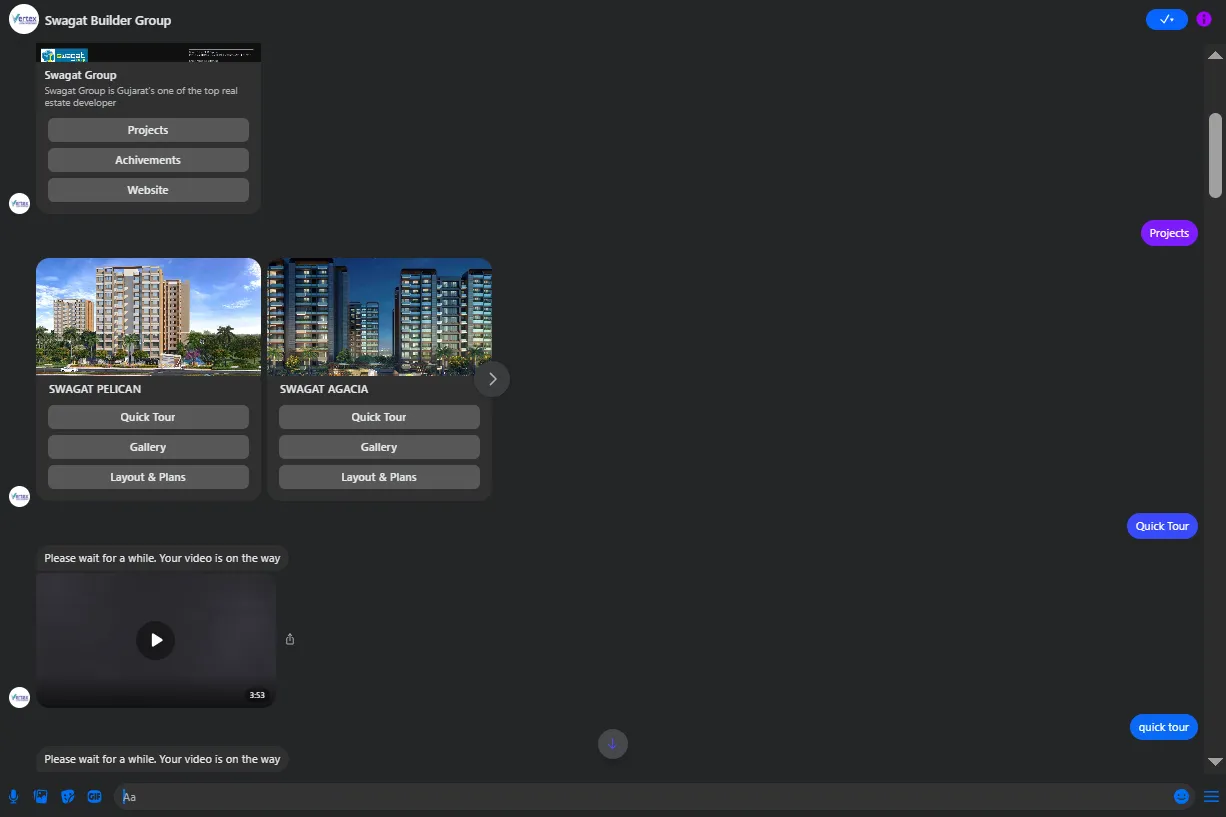Start Quick Tour for Swagat Pelican
The width and height of the screenshot is (1226, 817).
point(148,417)
